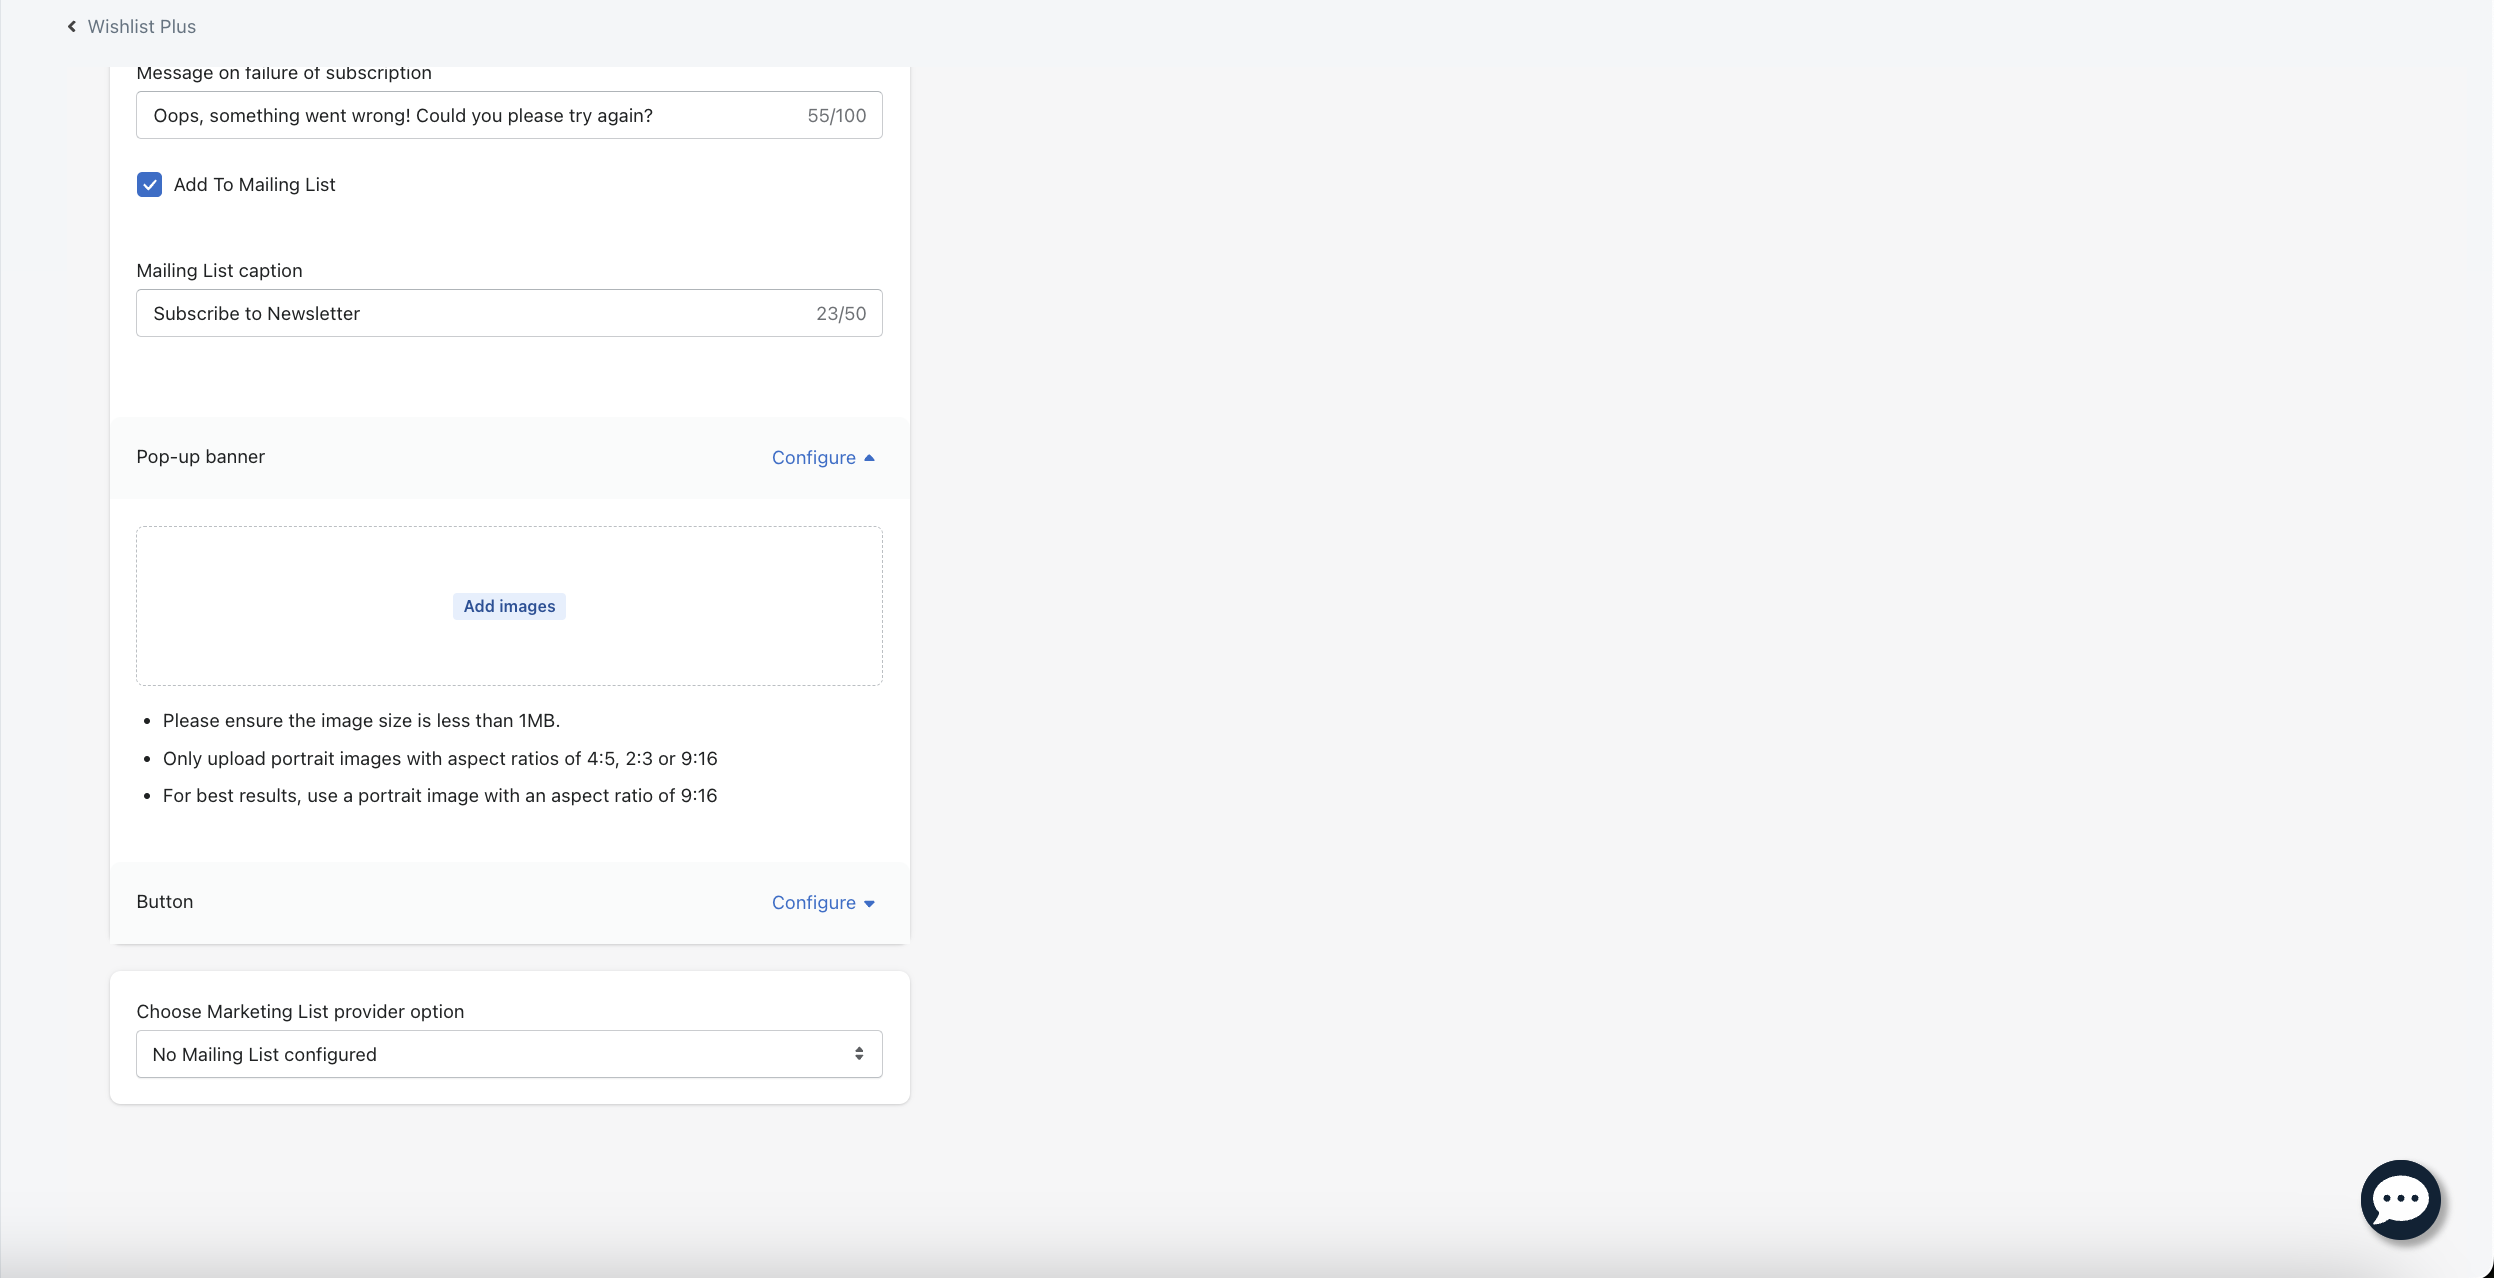The width and height of the screenshot is (2494, 1278).
Task: Open the live chat support bubble
Action: click(x=2399, y=1199)
